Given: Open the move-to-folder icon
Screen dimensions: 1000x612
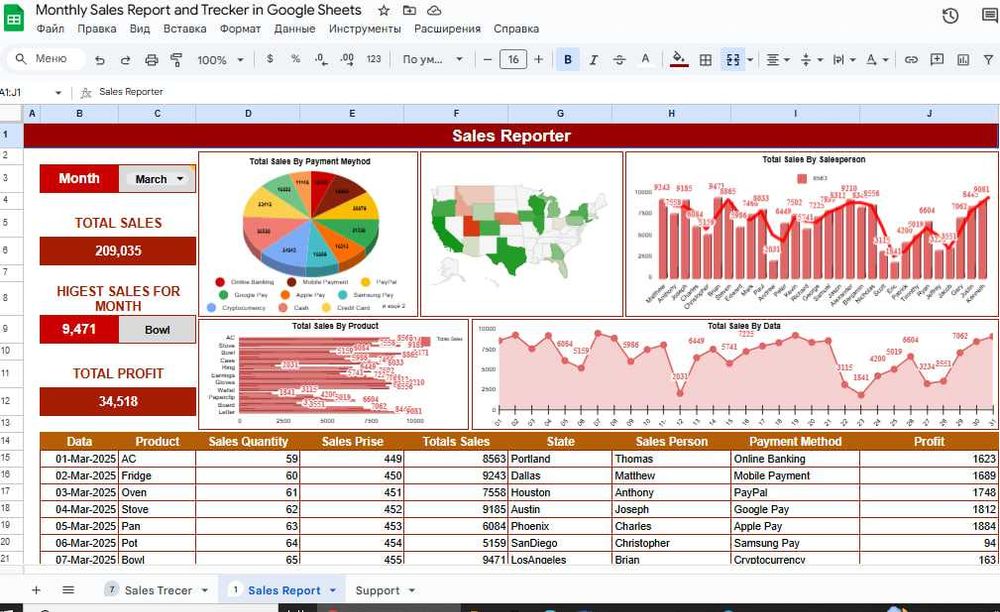Looking at the screenshot, I should tap(409, 11).
